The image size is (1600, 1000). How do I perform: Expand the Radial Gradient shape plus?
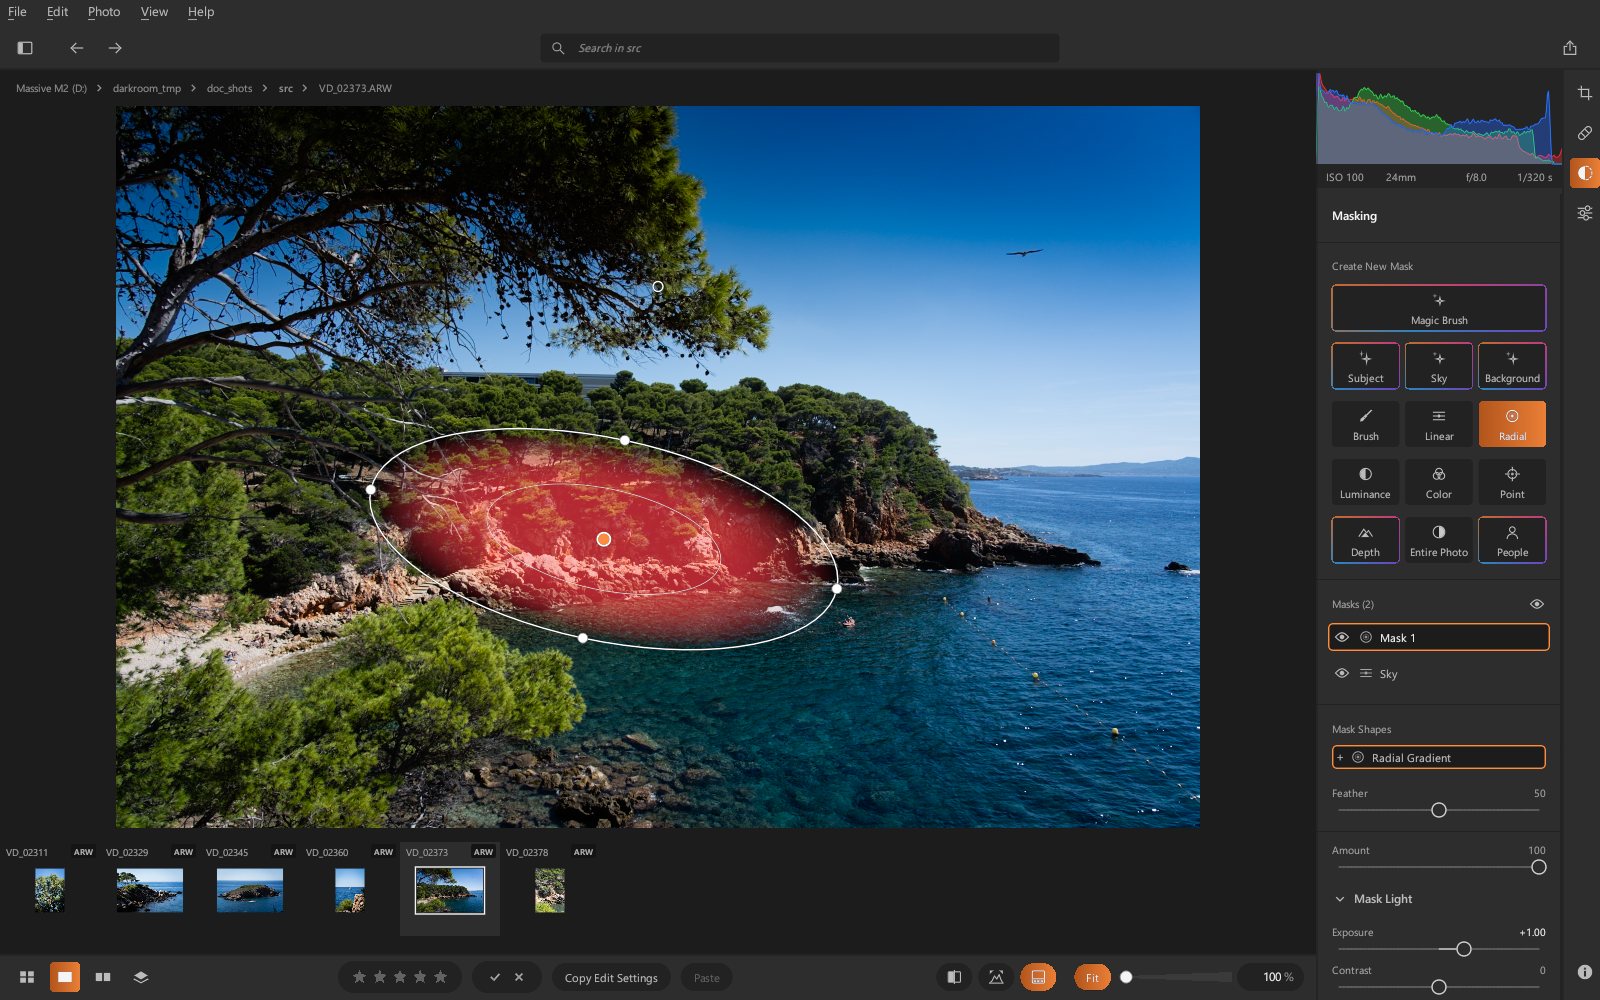1340,757
